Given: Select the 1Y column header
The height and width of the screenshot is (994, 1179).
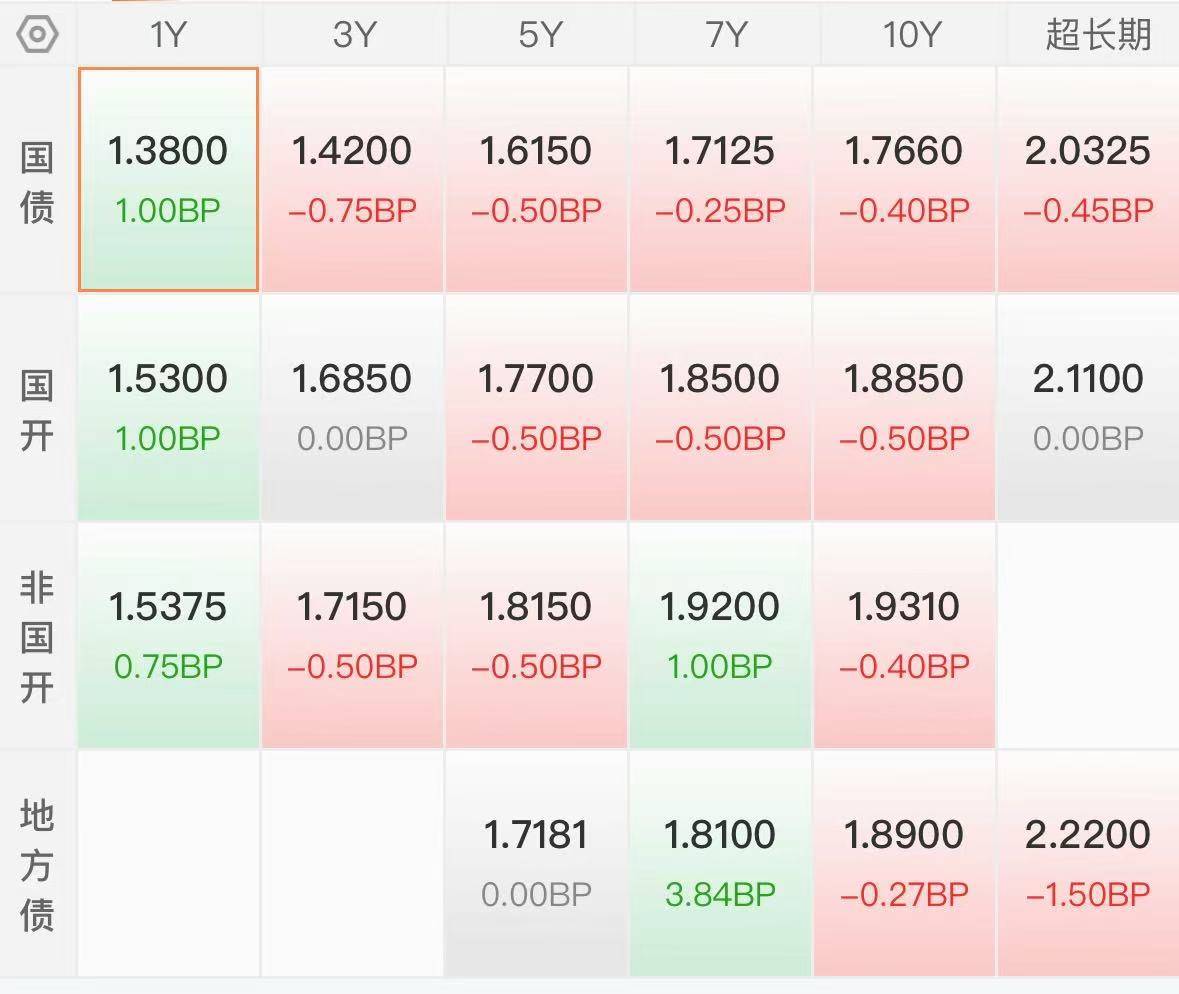Looking at the screenshot, I should [x=168, y=35].
